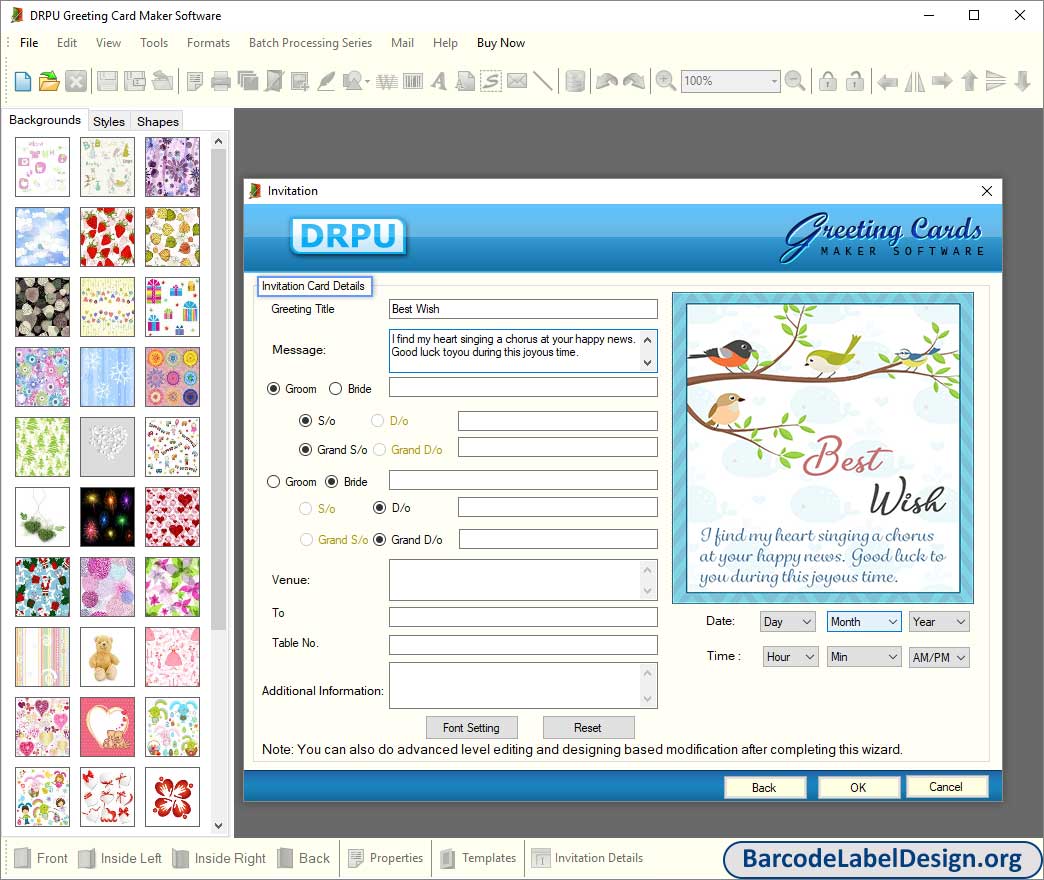The width and height of the screenshot is (1044, 880).
Task: Open the Hour dropdown
Action: point(790,657)
